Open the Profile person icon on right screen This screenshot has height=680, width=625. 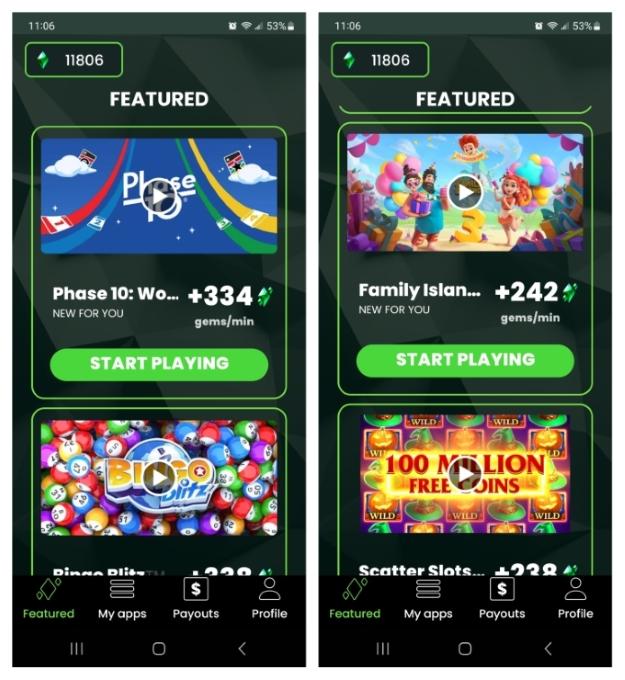click(575, 589)
